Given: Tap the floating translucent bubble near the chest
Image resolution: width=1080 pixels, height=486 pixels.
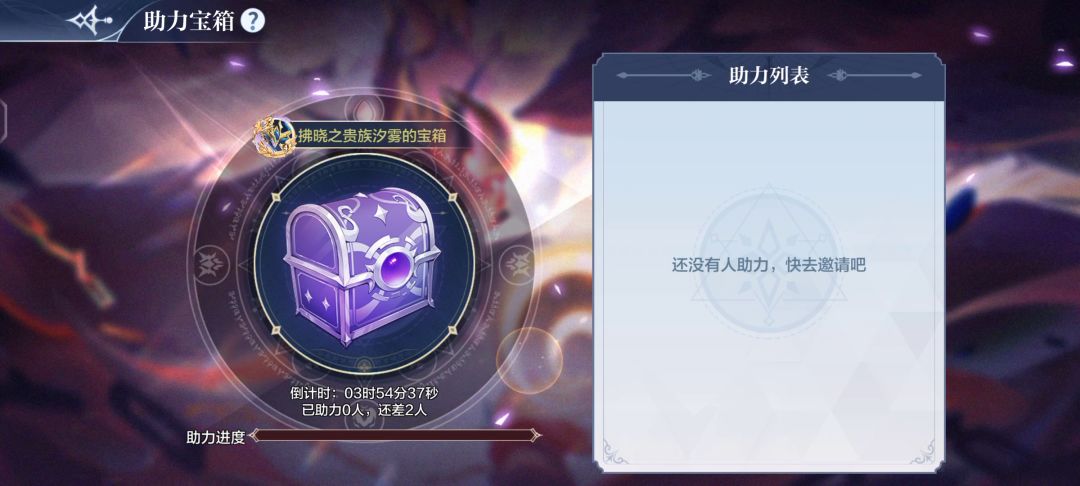Looking at the screenshot, I should point(530,361).
